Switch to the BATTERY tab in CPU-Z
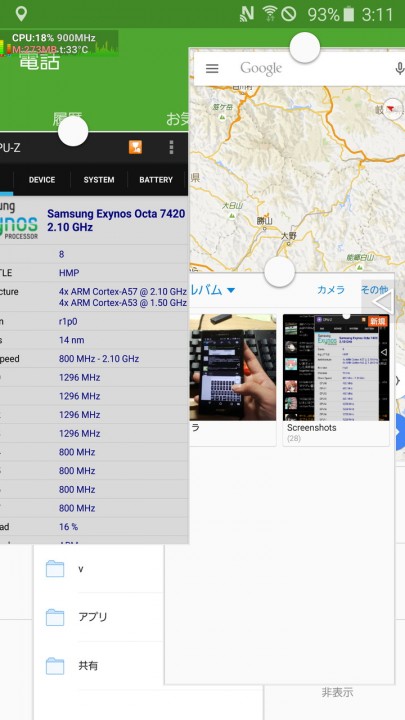405x720 pixels. tap(156, 180)
